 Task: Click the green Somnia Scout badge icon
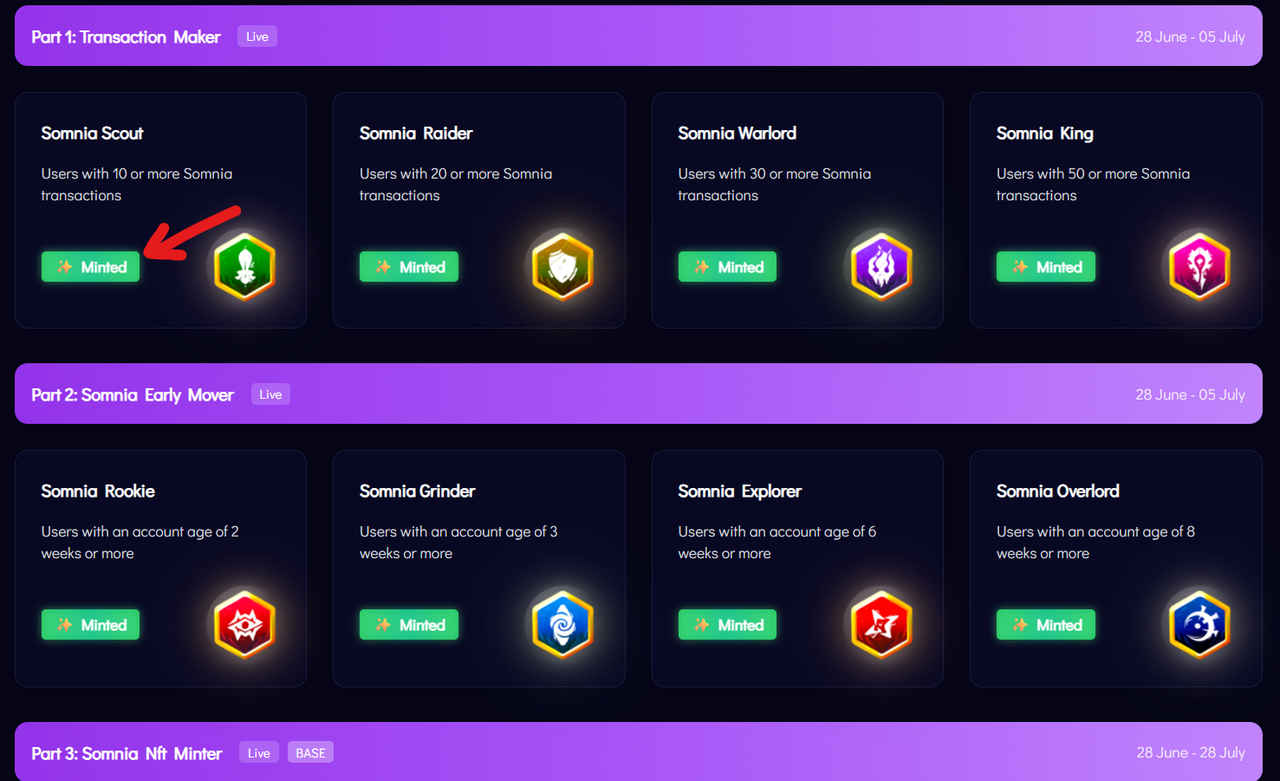pyautogui.click(x=244, y=267)
